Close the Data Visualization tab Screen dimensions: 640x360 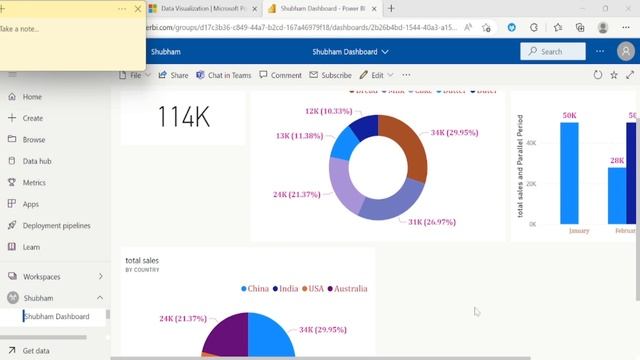point(255,9)
